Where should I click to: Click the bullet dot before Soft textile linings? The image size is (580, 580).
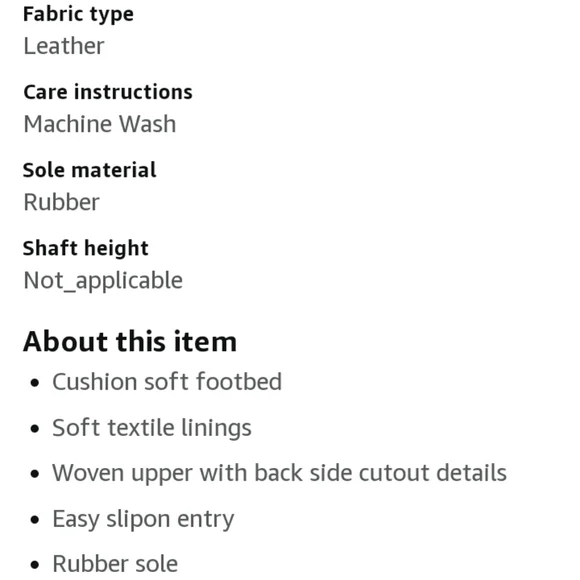[35, 429]
